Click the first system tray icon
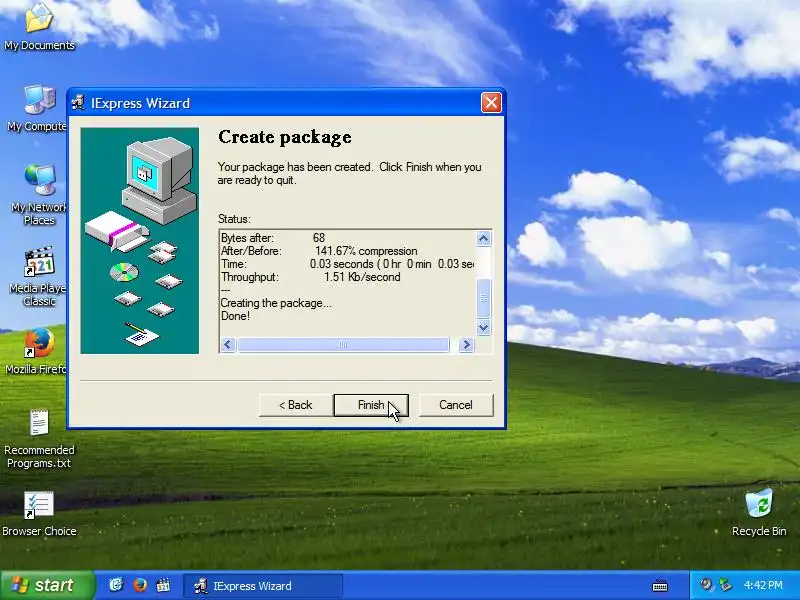 (x=707, y=585)
